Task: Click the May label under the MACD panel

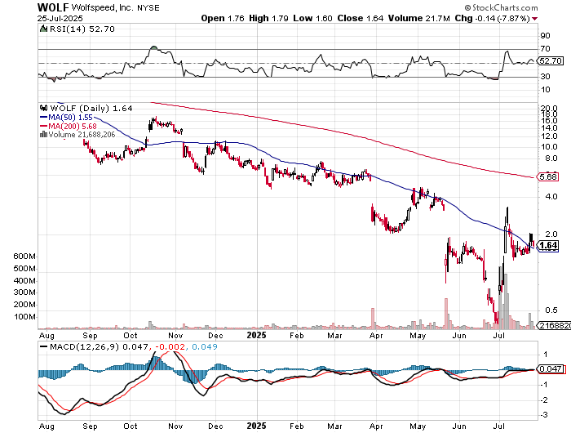Action: (418, 426)
